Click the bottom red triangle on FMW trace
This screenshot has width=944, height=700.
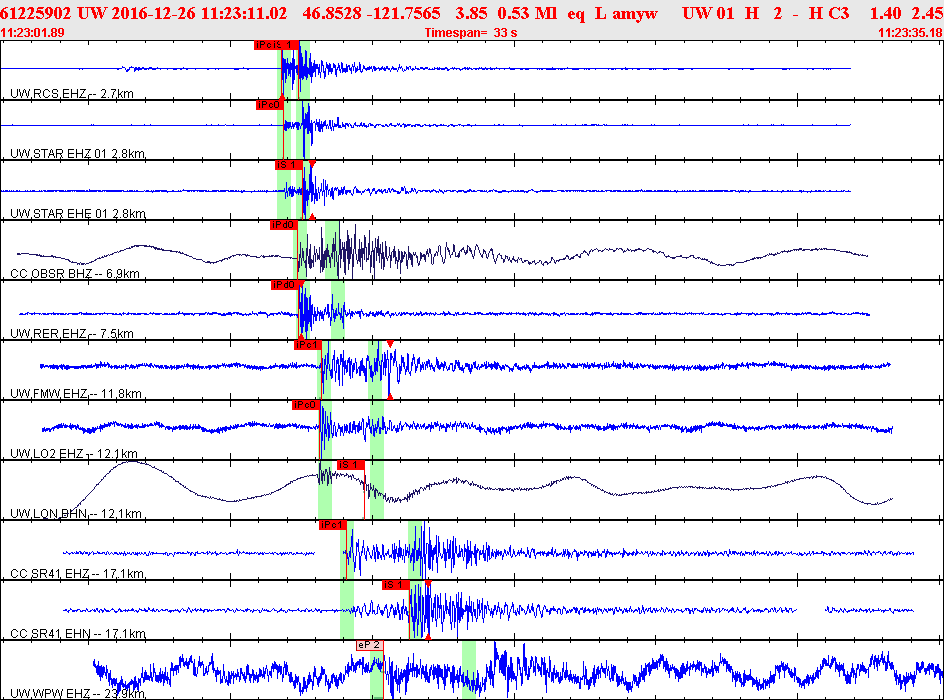click(x=390, y=396)
